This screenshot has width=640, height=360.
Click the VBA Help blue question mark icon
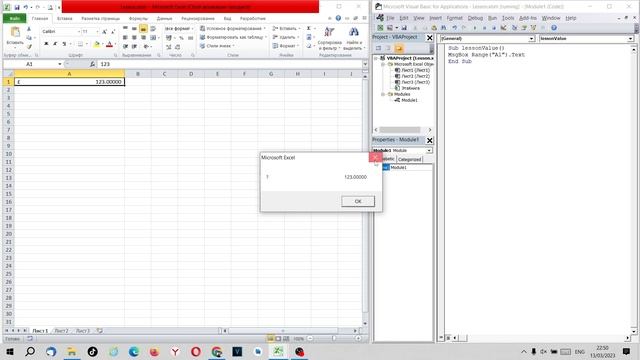click(554, 28)
